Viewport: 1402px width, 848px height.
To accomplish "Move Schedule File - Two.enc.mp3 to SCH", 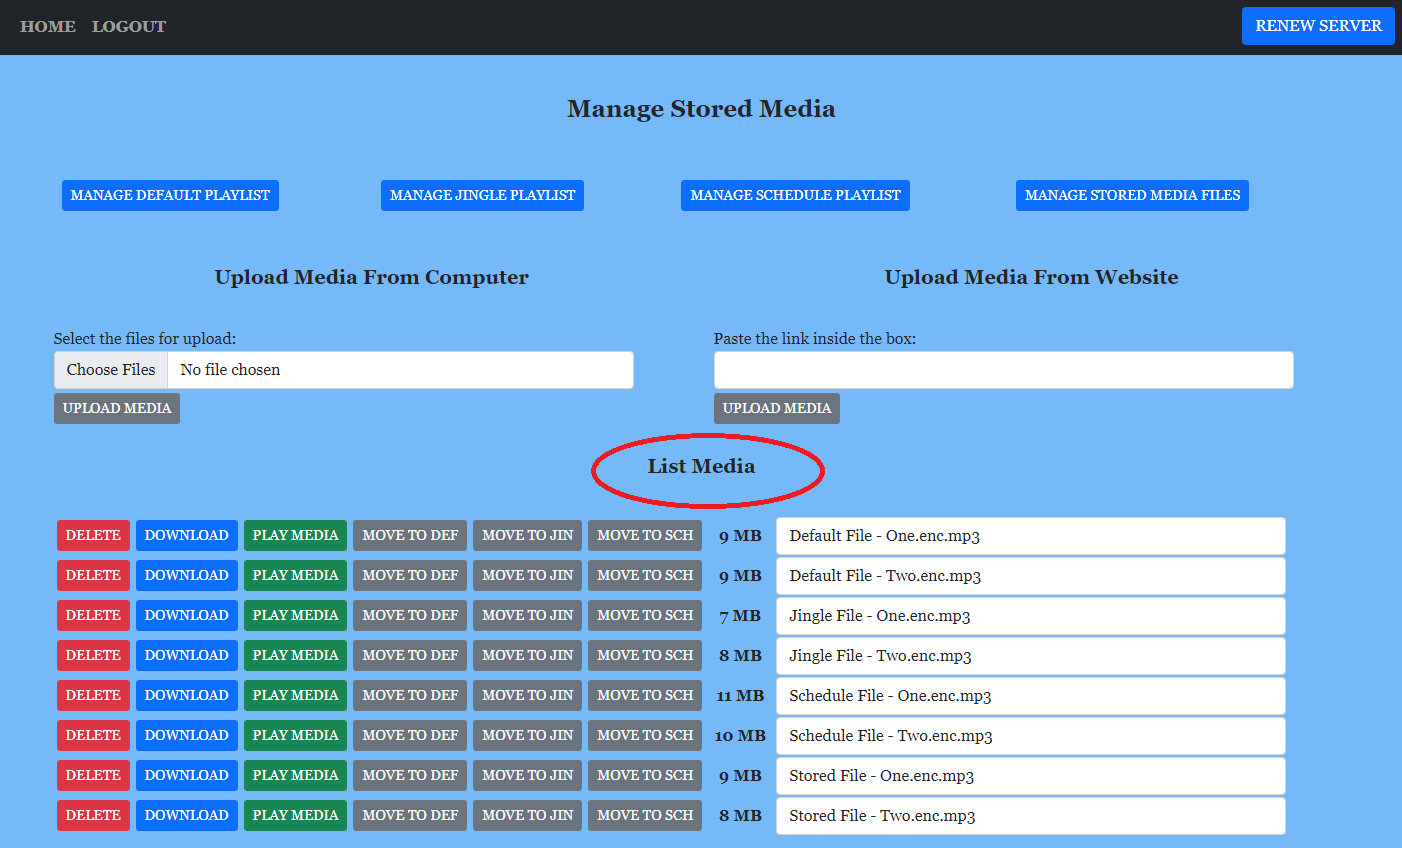I will 645,735.
